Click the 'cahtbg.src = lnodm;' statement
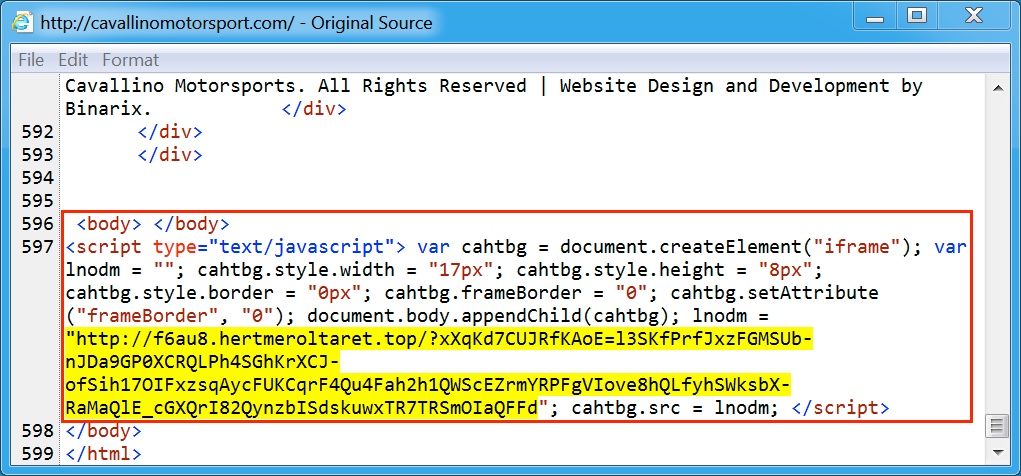Viewport: 1021px width, 476px height. (x=675, y=408)
